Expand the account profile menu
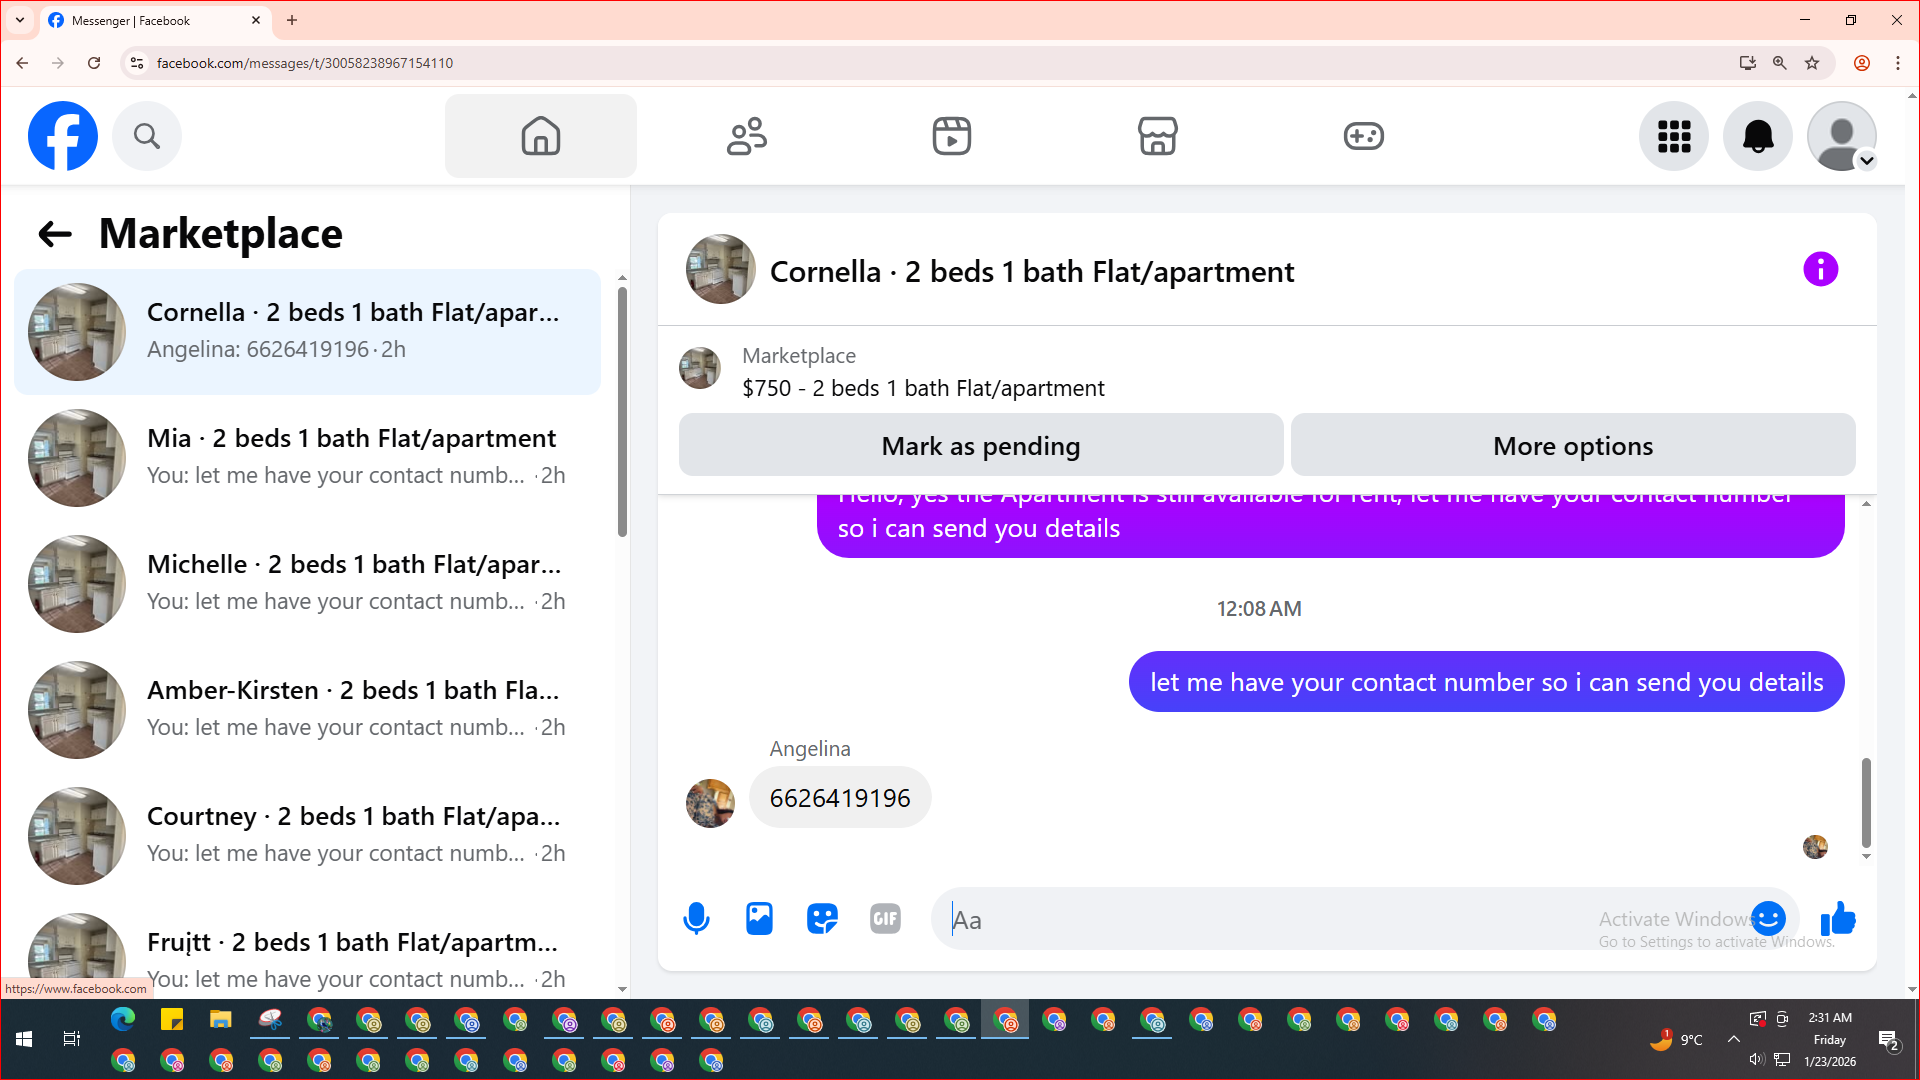The height and width of the screenshot is (1080, 1920). [1842, 136]
